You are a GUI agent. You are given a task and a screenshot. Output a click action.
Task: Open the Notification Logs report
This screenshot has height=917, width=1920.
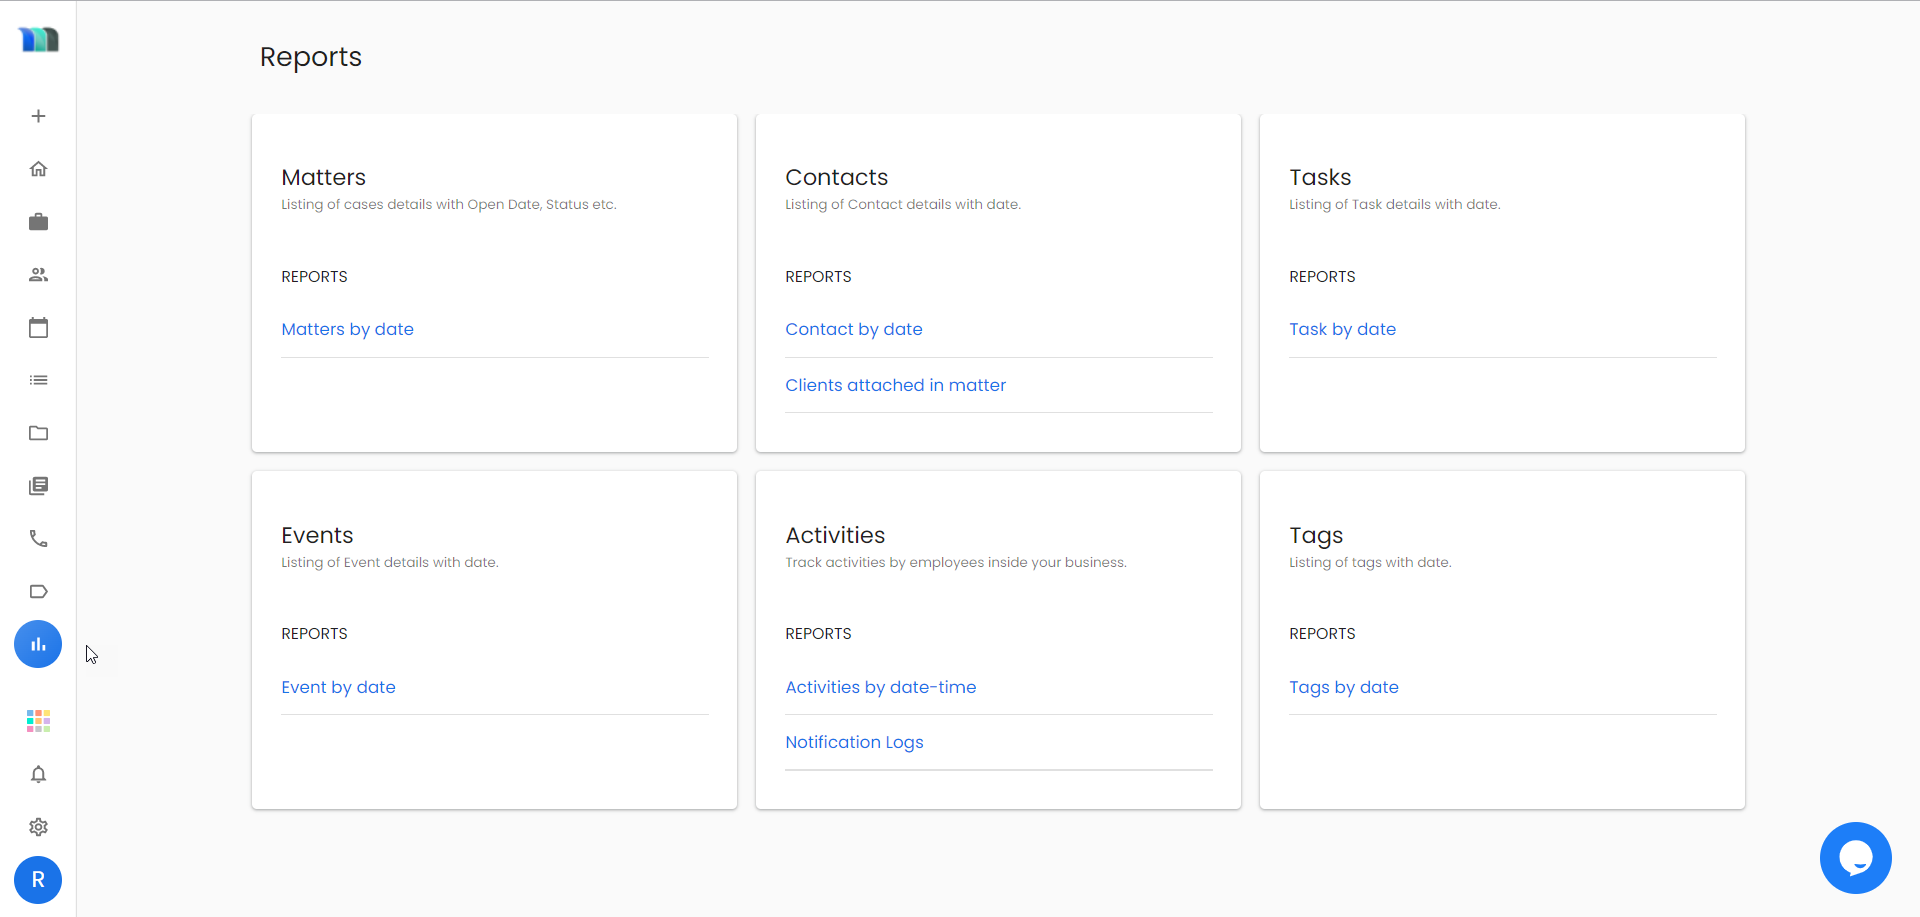coord(854,742)
